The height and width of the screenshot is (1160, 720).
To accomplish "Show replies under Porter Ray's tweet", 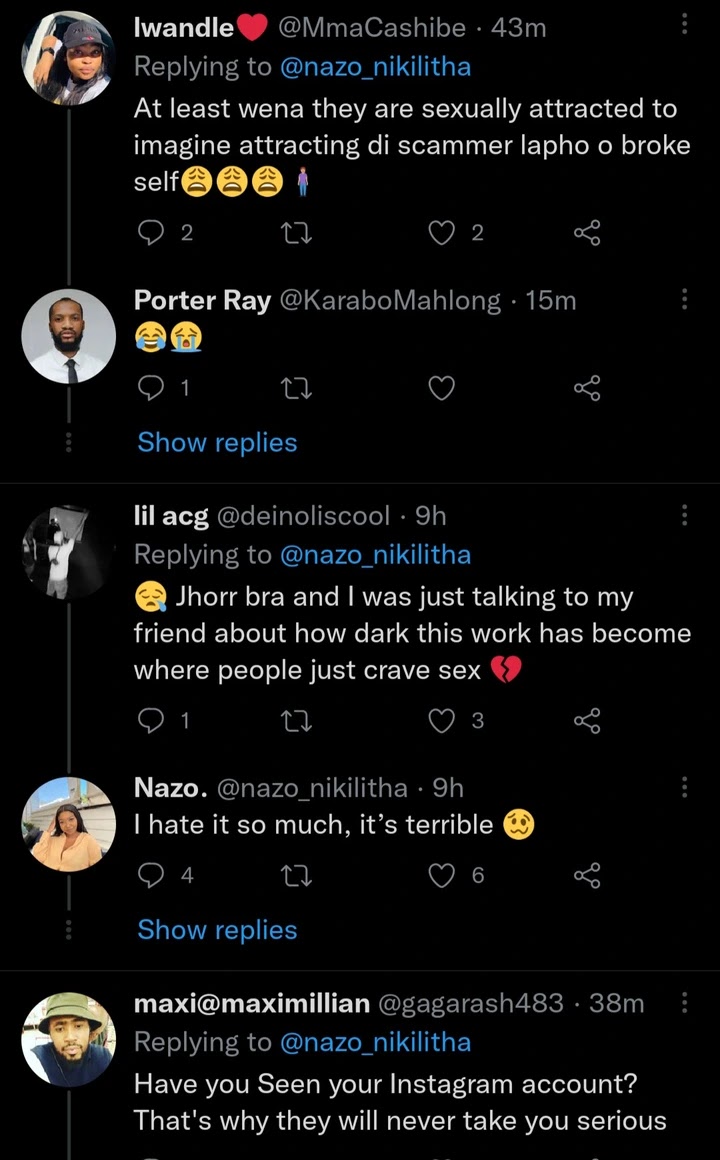I will pyautogui.click(x=217, y=442).
